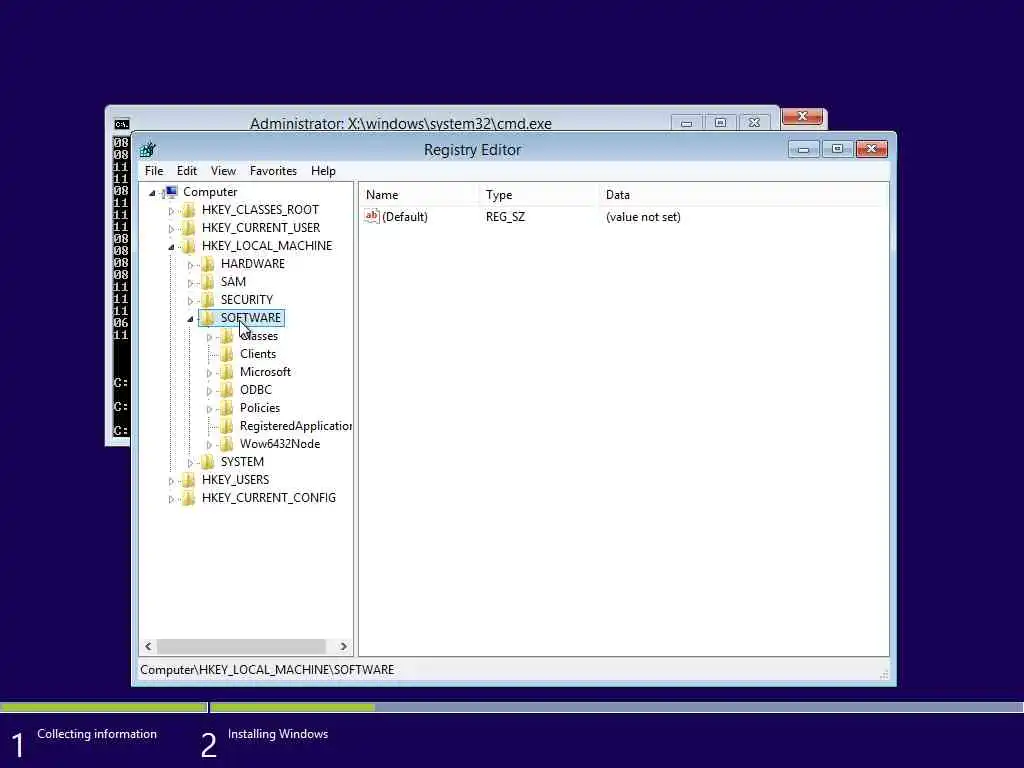Click the tree scrollbar right arrow

pos(344,646)
